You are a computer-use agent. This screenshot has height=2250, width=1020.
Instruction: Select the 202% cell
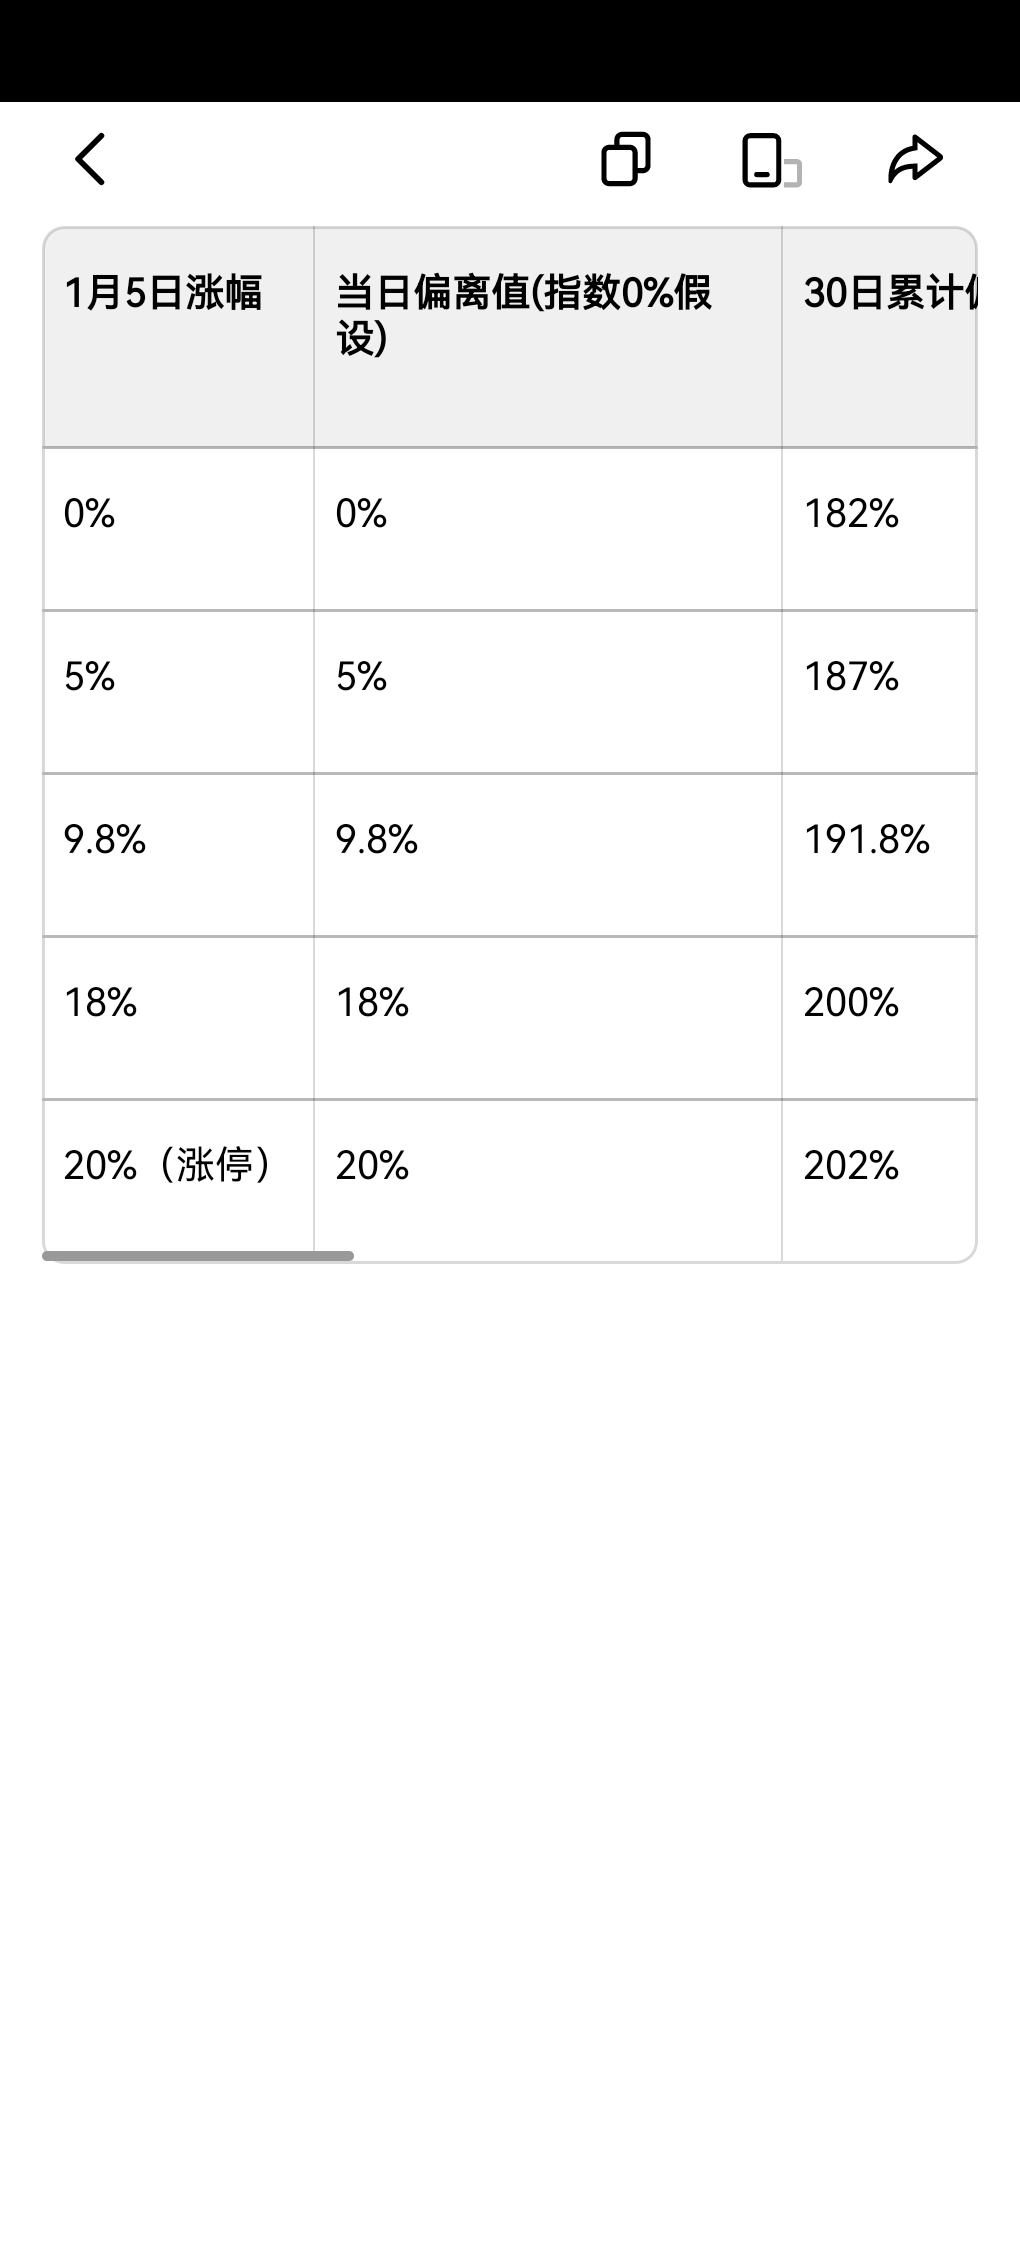[x=851, y=1166]
